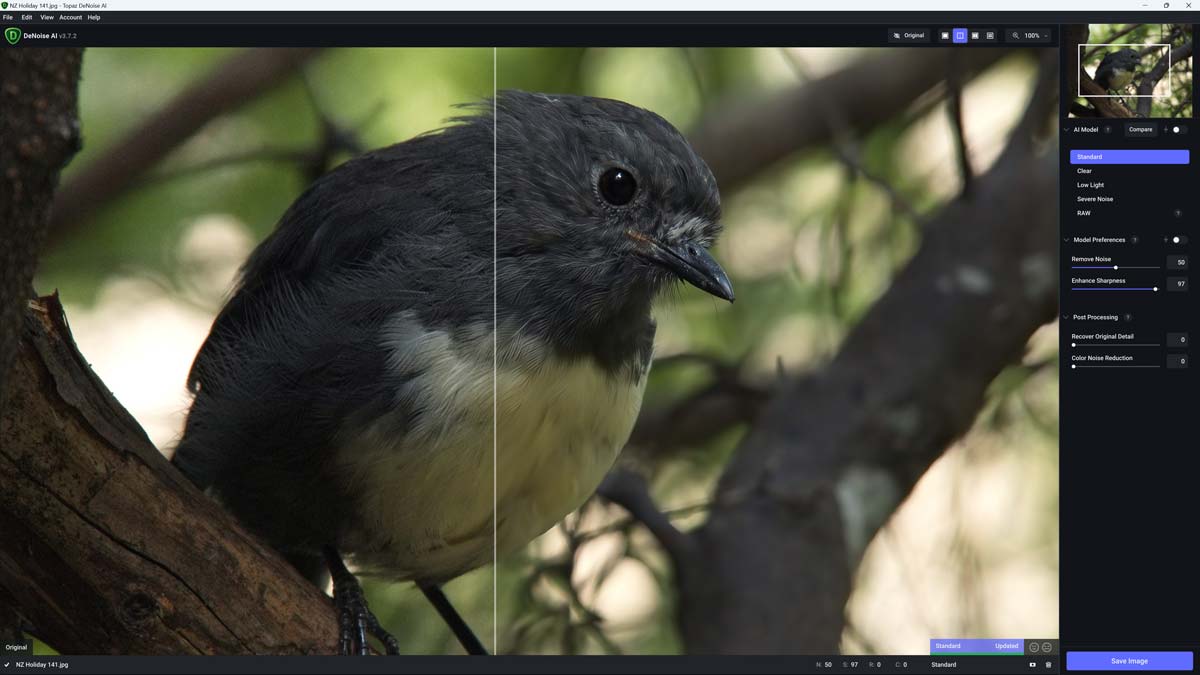Open the File menu

coord(7,17)
